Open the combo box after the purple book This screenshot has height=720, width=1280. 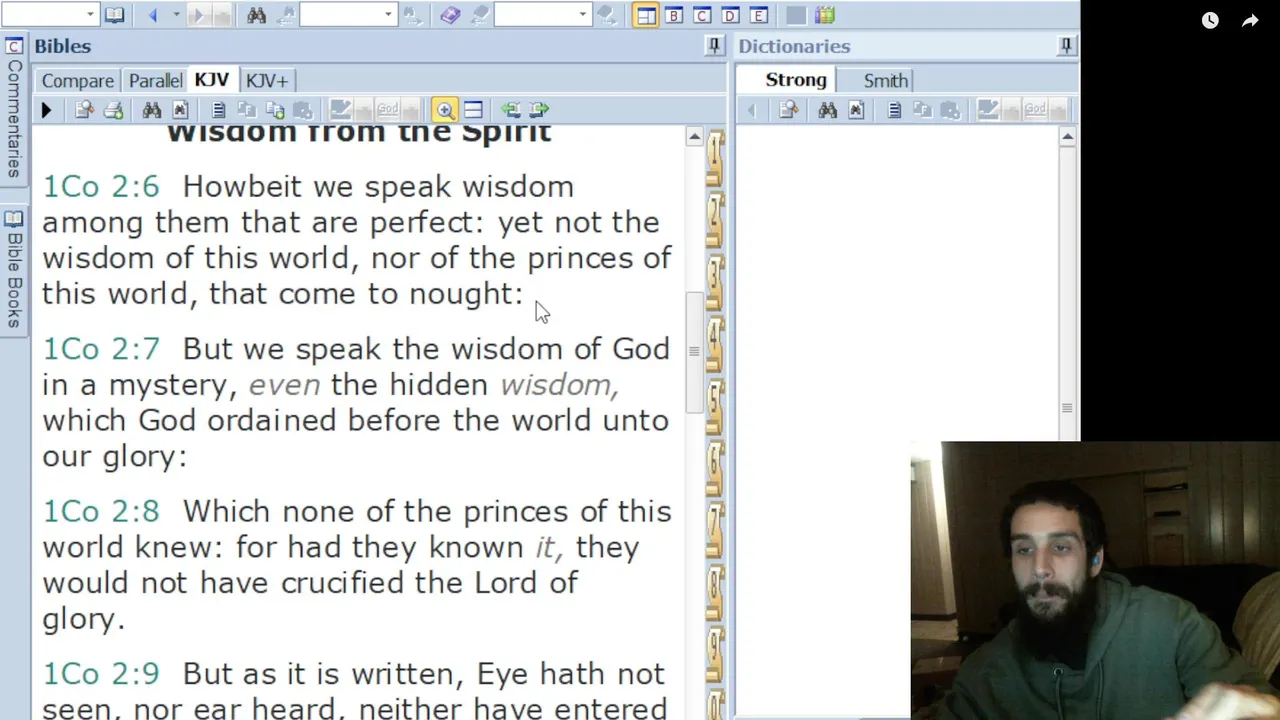(x=583, y=15)
